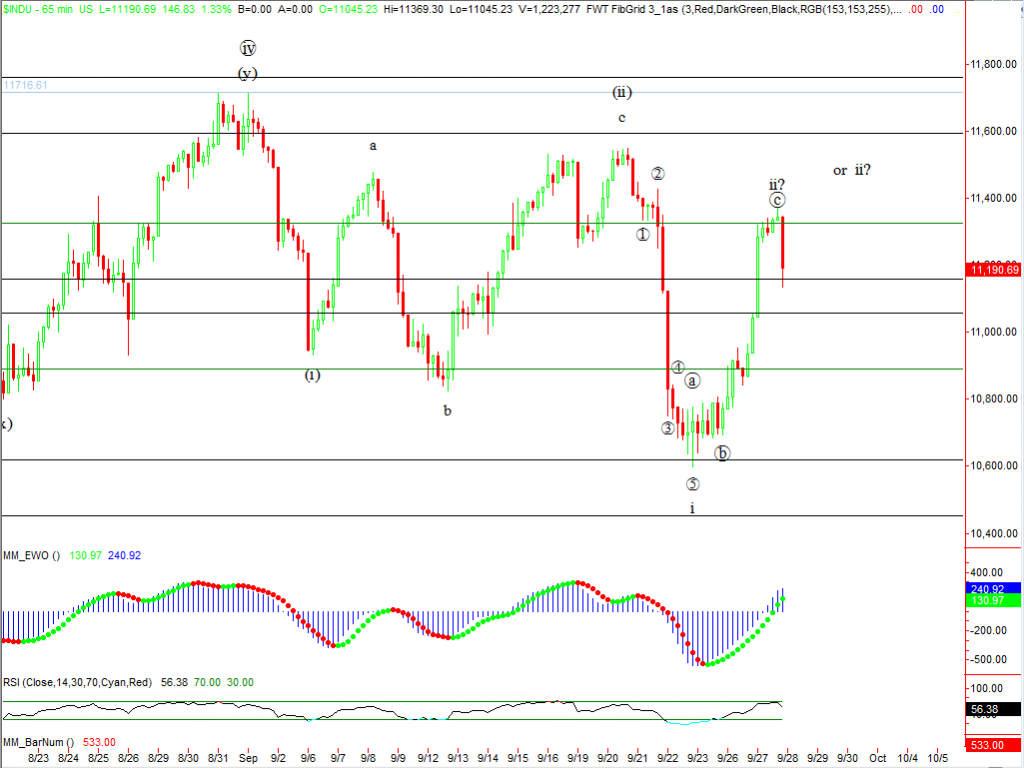Click the 'or ii?' text annotation
The width and height of the screenshot is (1024, 768).
(x=851, y=170)
